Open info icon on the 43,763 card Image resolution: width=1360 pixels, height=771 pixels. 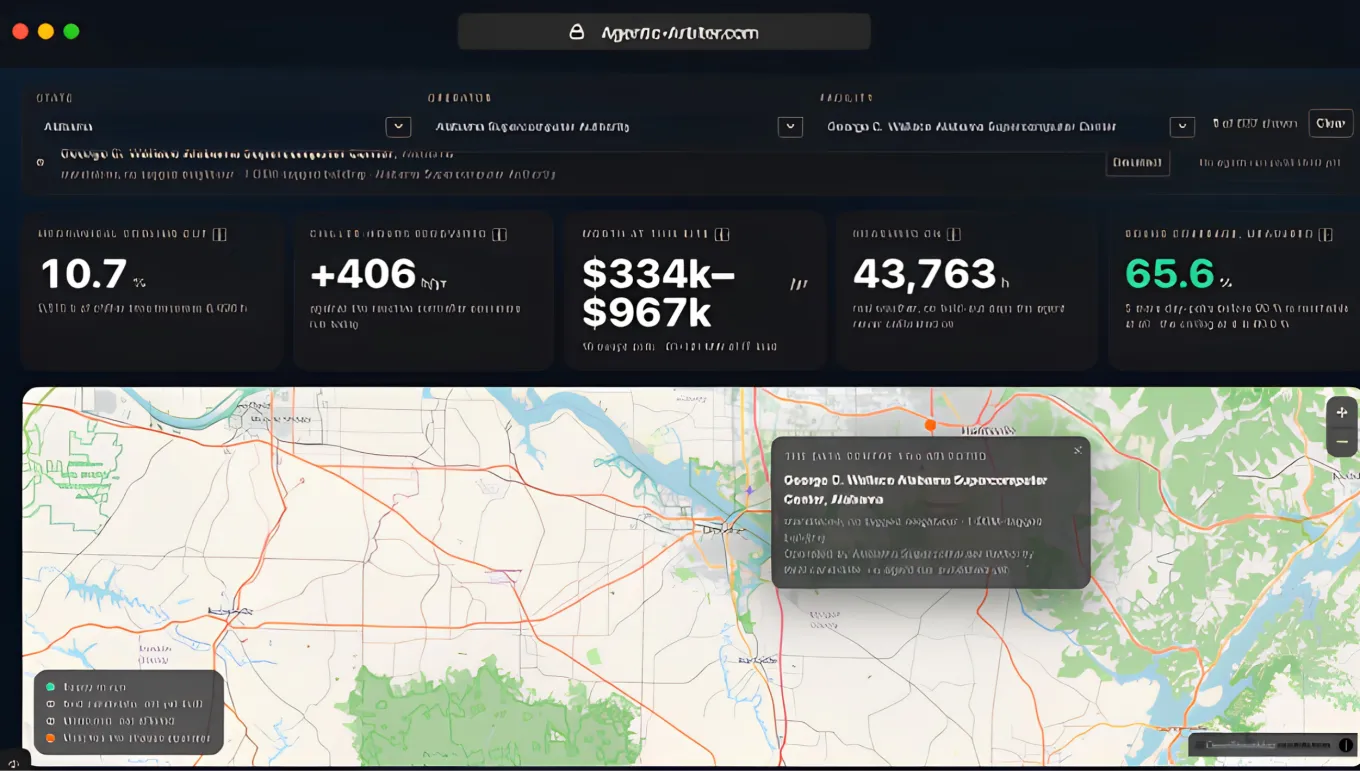coord(954,234)
